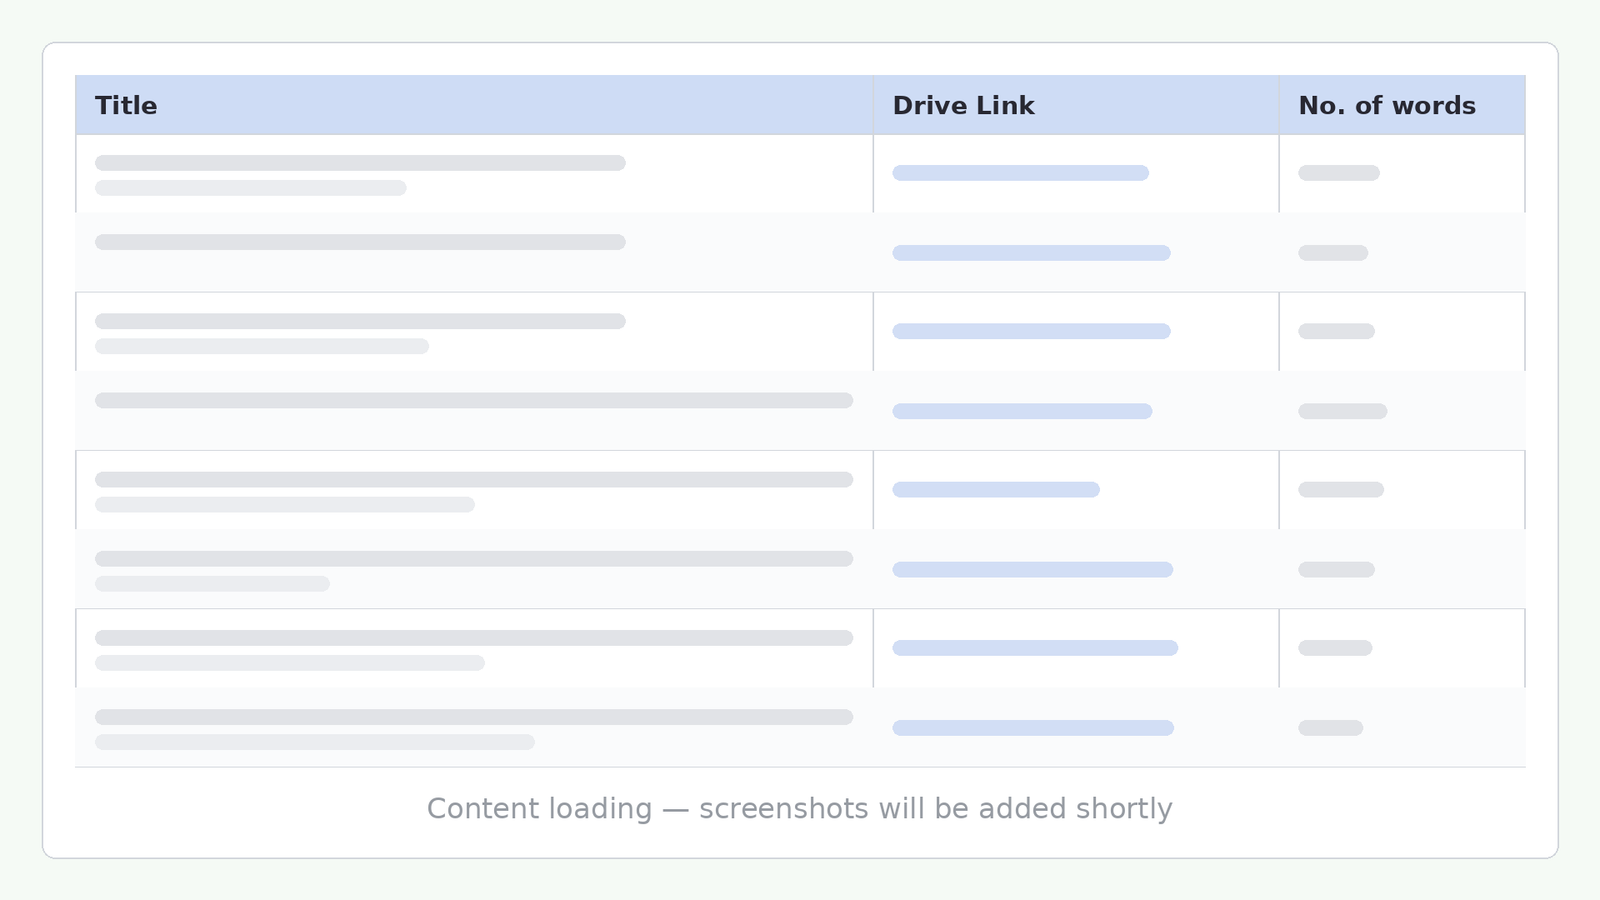Open the seventh row's Drive link placeholder
Screen dimensions: 1600x900
coord(1035,648)
